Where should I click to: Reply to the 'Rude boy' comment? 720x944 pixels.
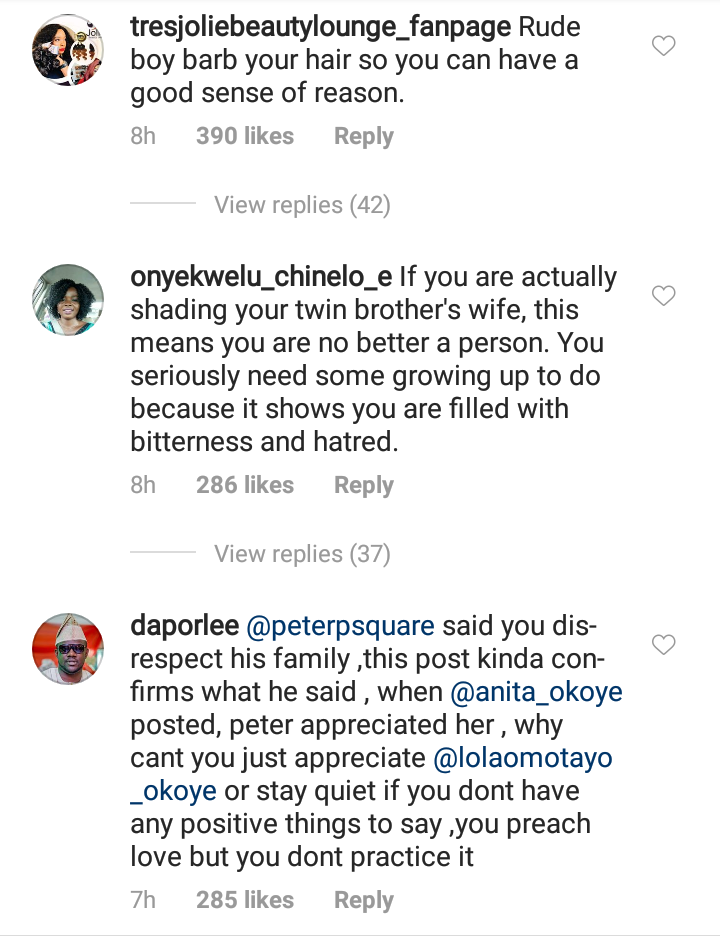(x=363, y=136)
